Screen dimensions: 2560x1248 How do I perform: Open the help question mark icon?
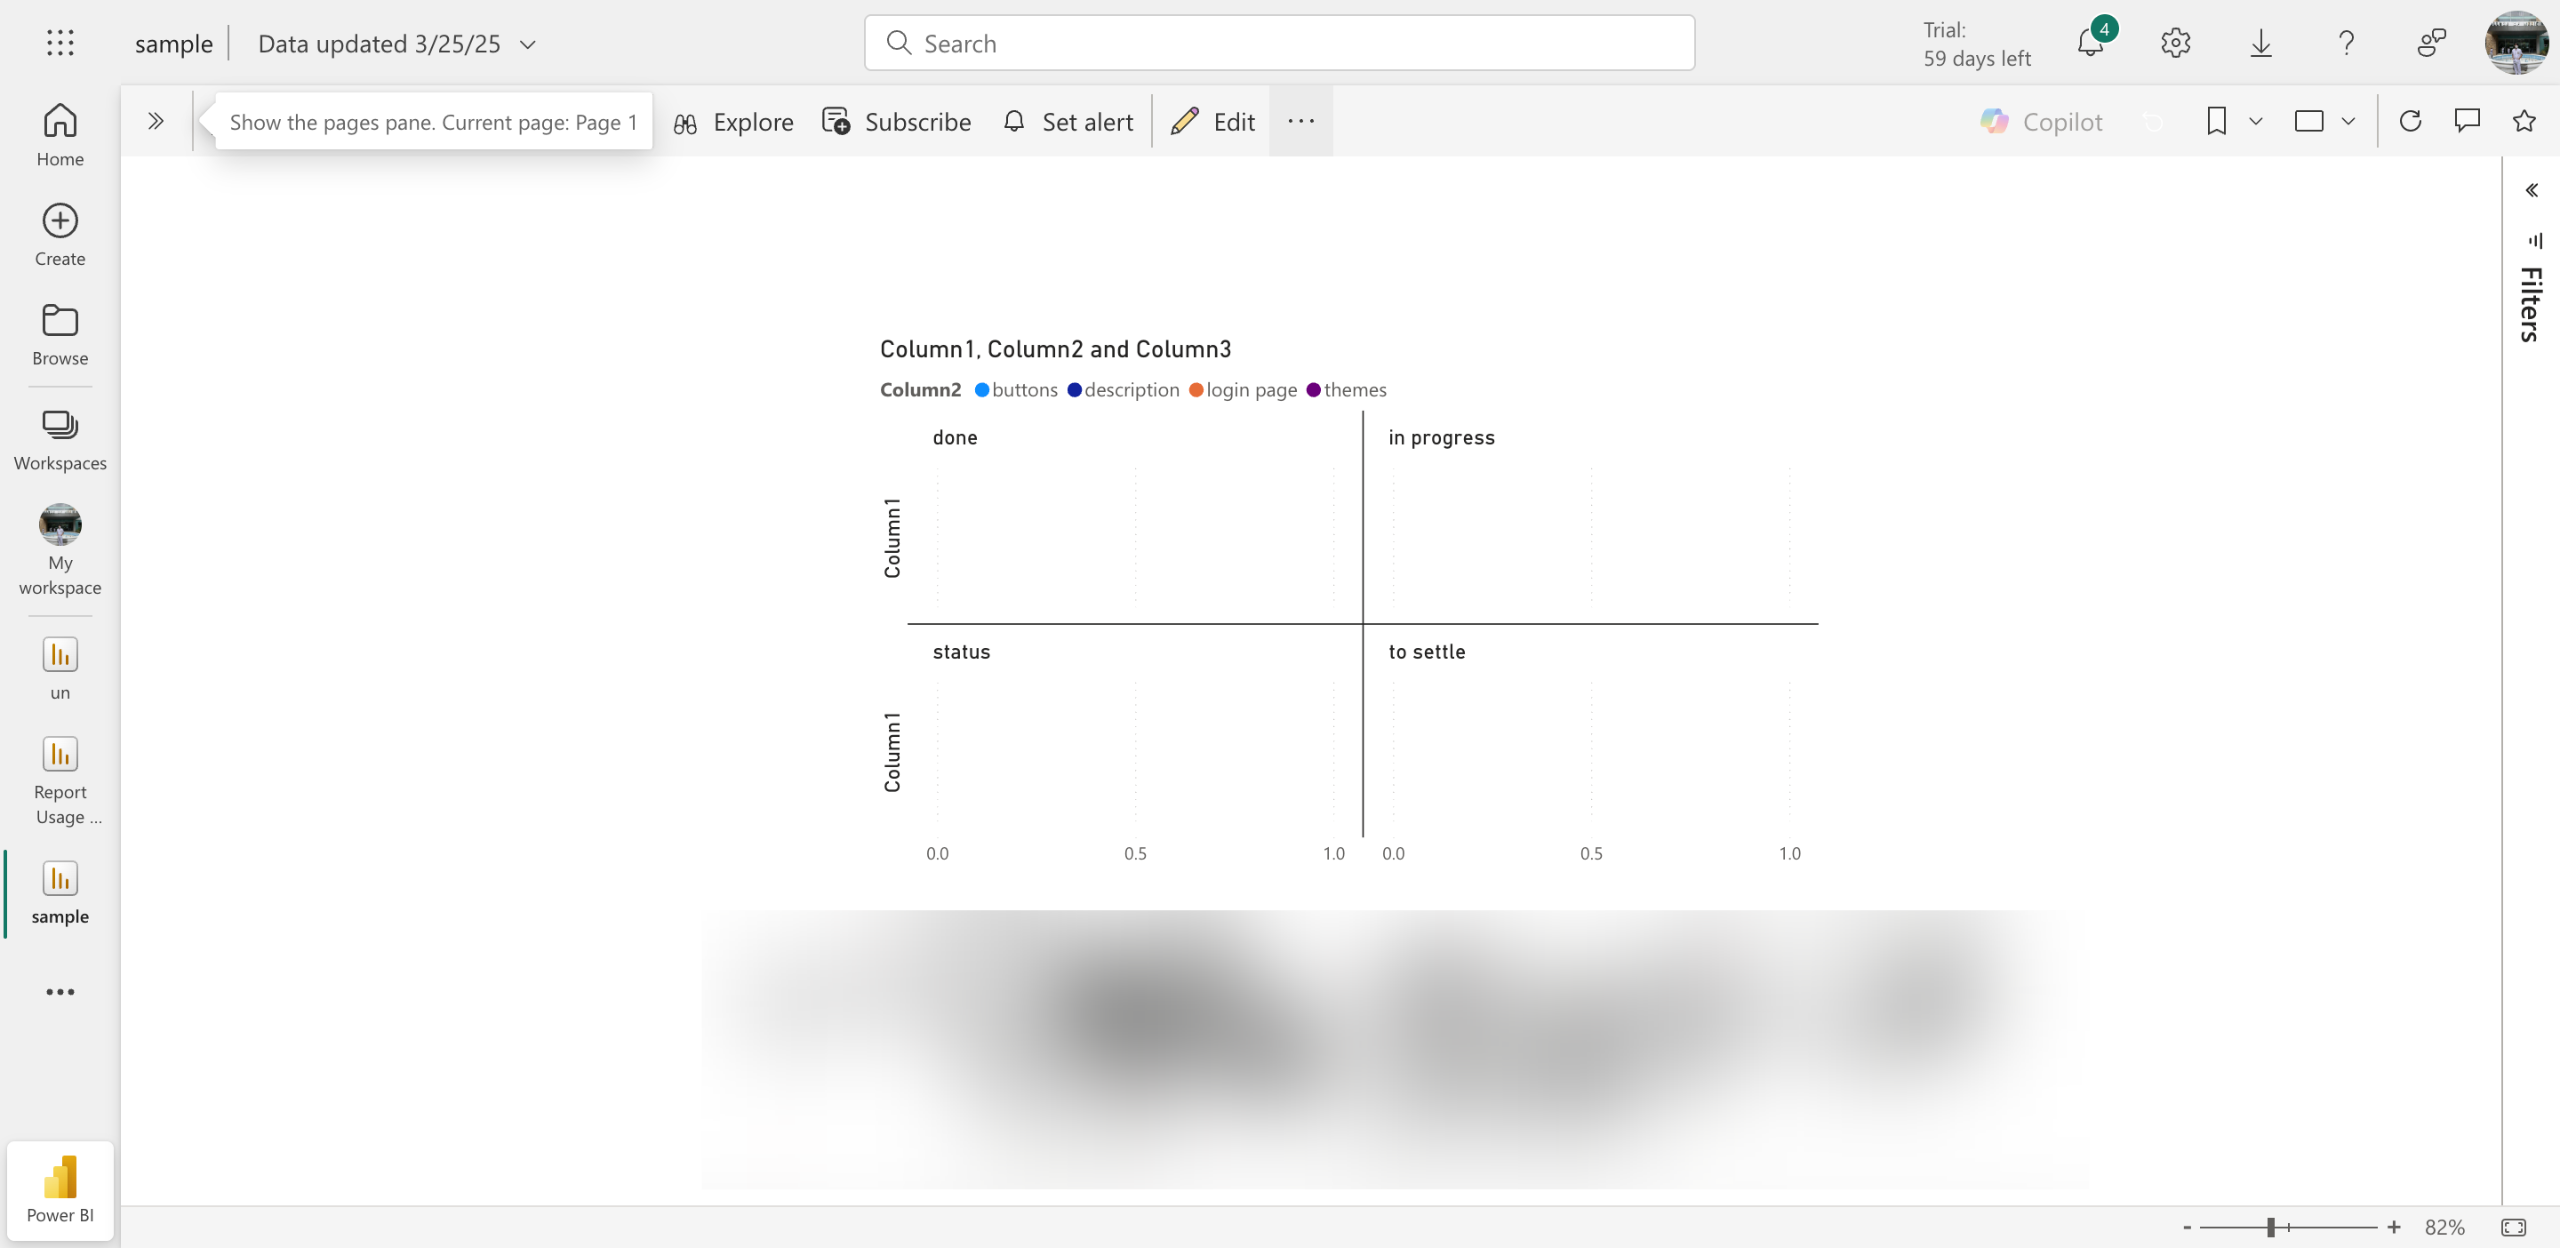pos(2346,43)
